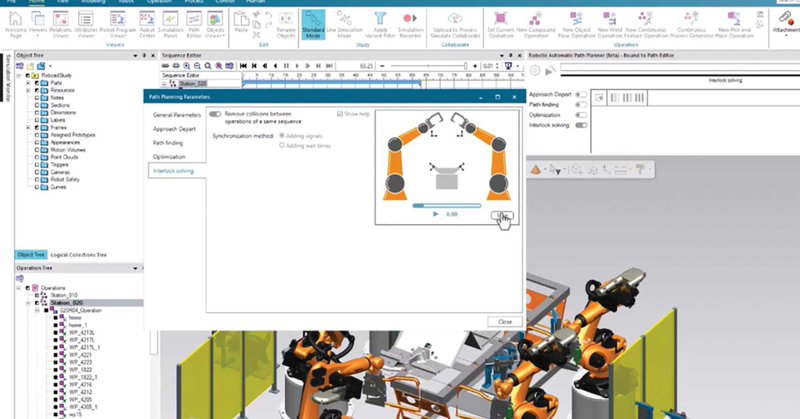Open the Continuous Process Generator
The width and height of the screenshot is (800, 419).
click(691, 24)
